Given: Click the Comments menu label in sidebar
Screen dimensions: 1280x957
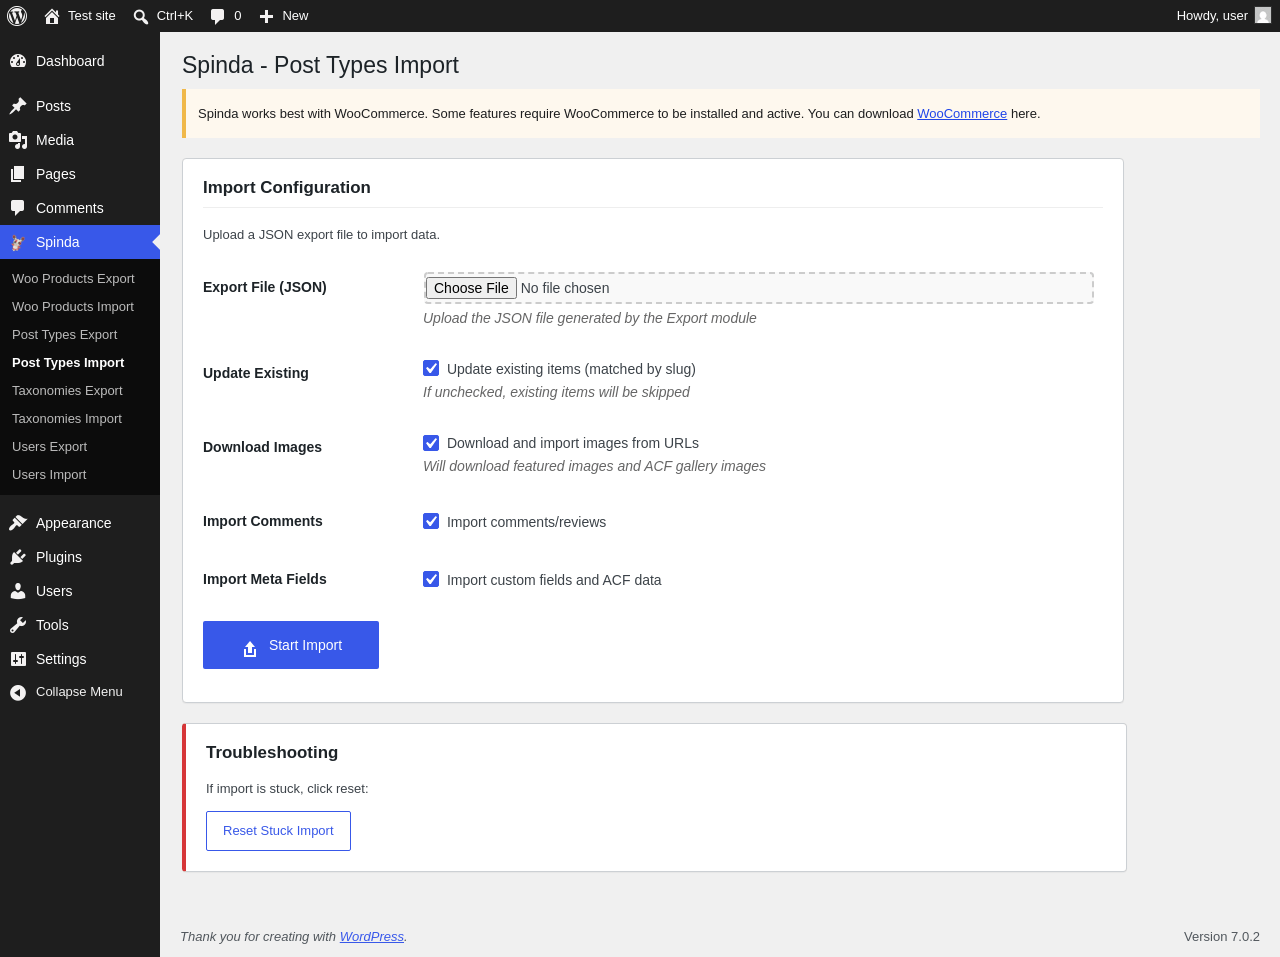Looking at the screenshot, I should 70,208.
